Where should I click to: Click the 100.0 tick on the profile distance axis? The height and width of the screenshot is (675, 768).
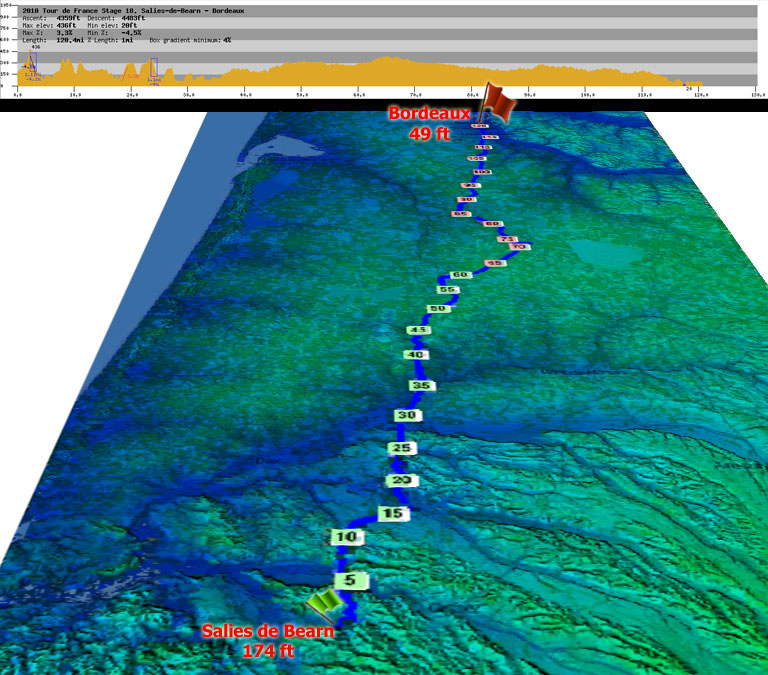coord(587,94)
